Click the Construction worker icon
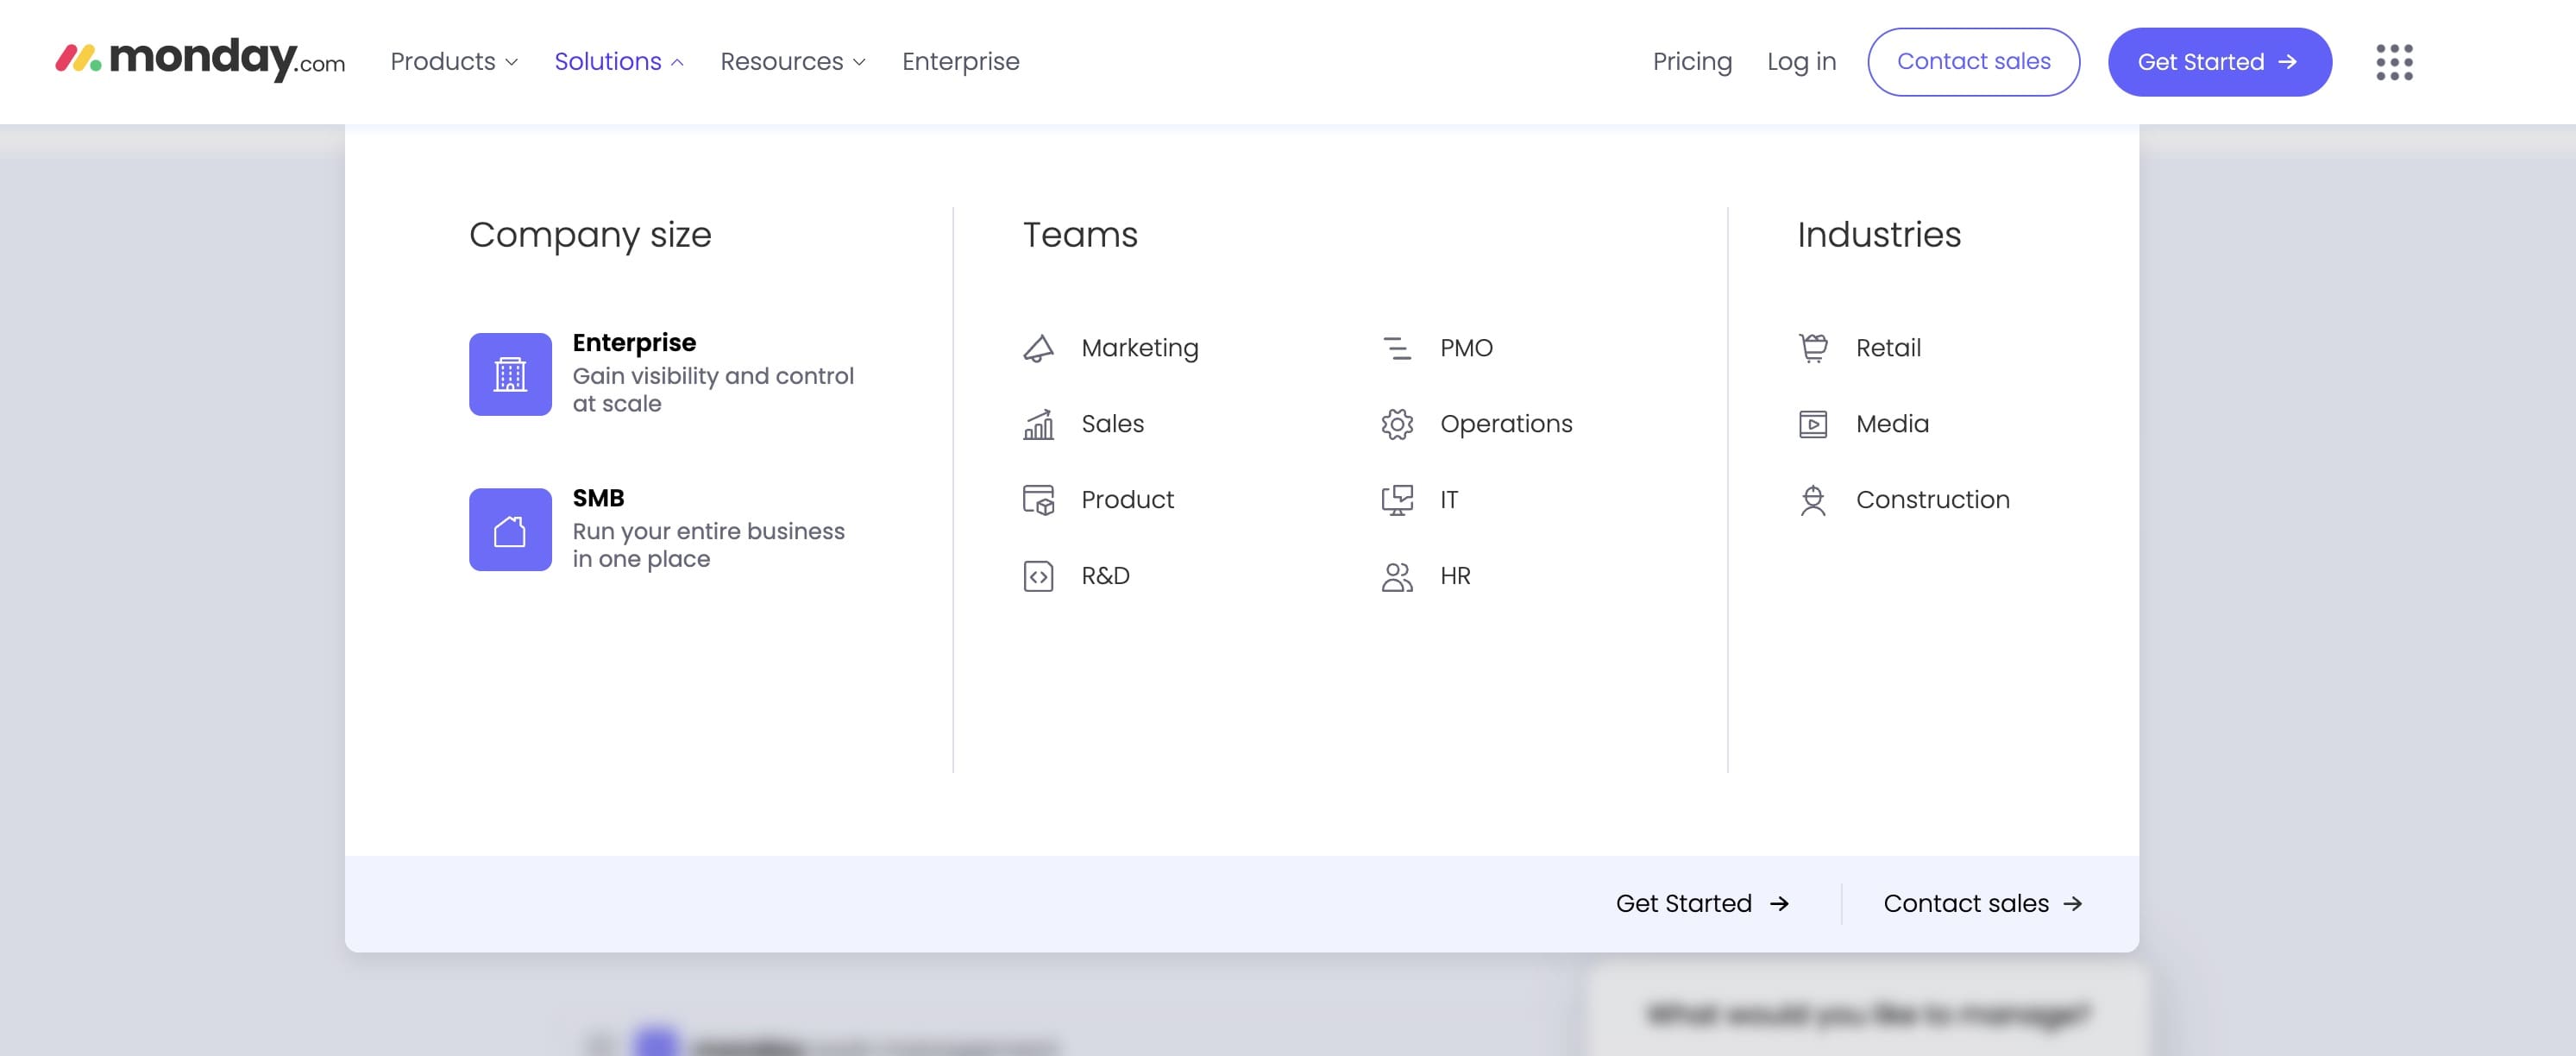The width and height of the screenshot is (2576, 1056). click(1813, 500)
